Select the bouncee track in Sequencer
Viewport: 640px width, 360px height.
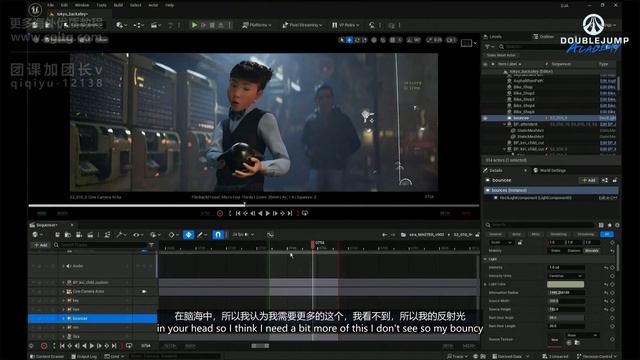pyautogui.click(x=93, y=318)
